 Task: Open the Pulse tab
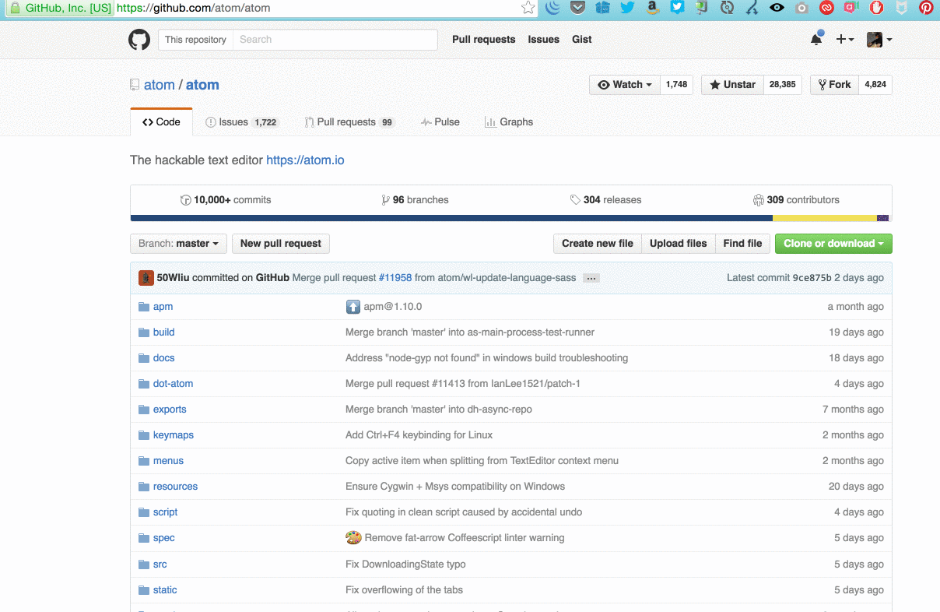point(440,122)
